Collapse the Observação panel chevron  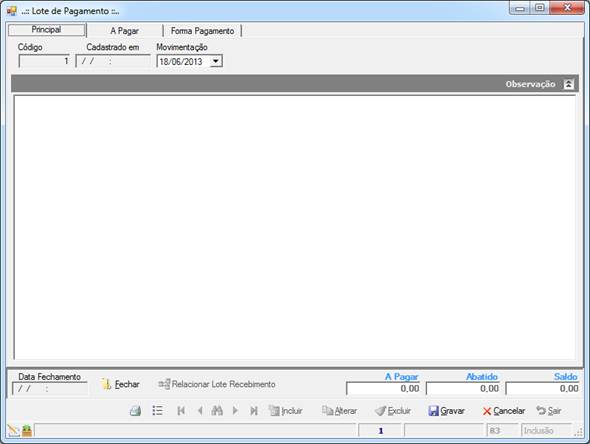[x=569, y=84]
